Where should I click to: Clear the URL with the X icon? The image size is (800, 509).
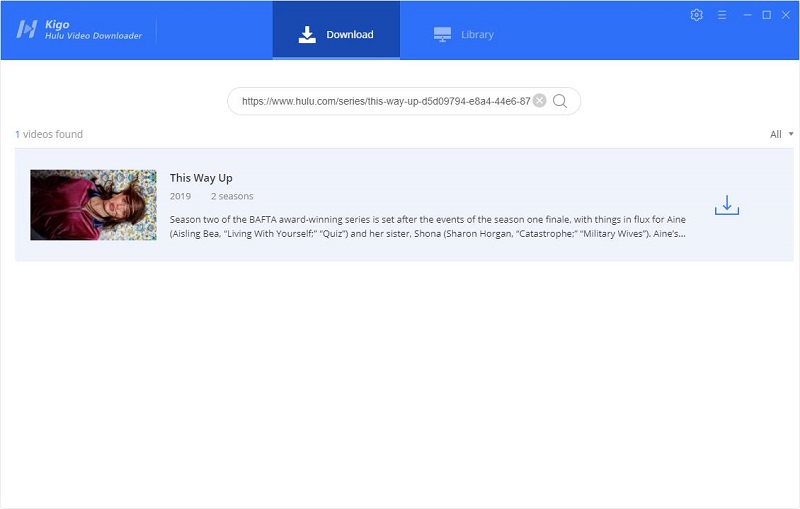[x=539, y=100]
